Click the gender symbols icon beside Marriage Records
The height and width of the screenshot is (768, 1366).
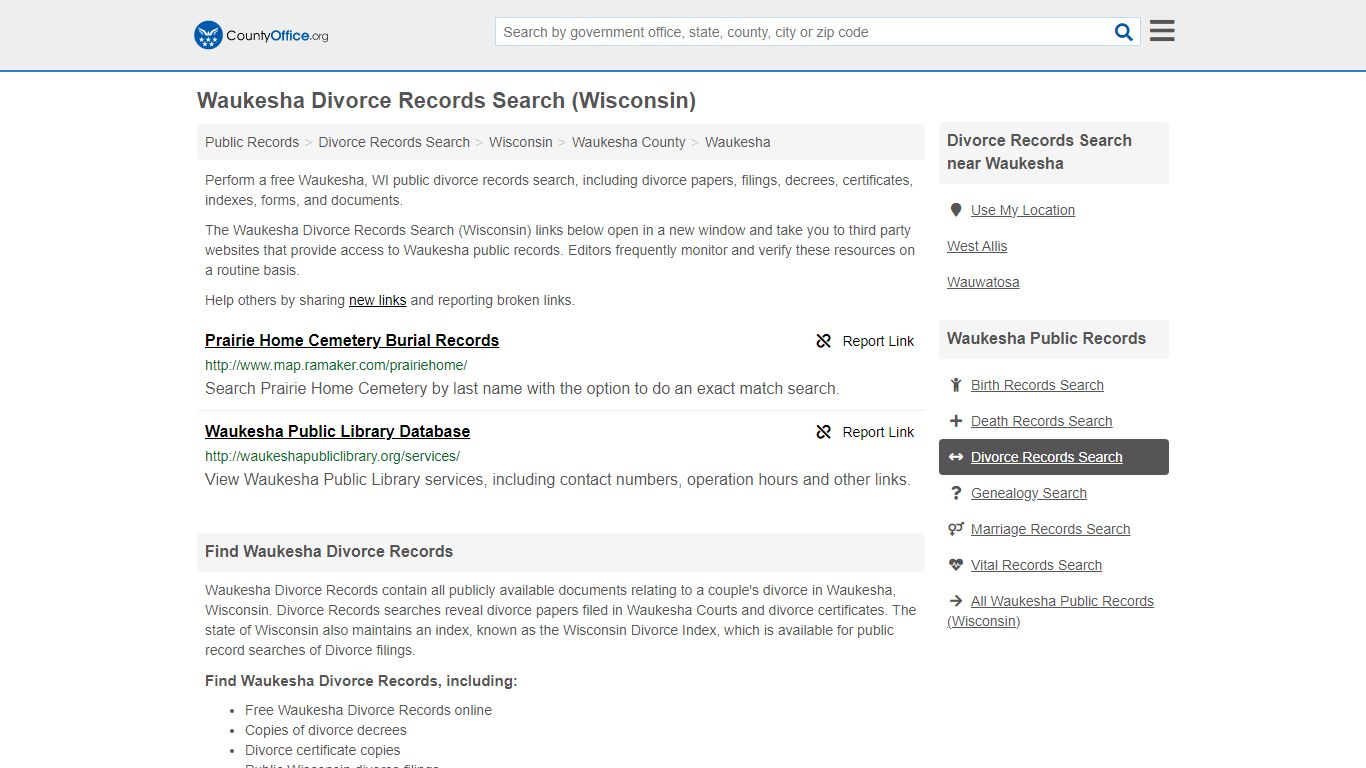pyautogui.click(x=956, y=529)
